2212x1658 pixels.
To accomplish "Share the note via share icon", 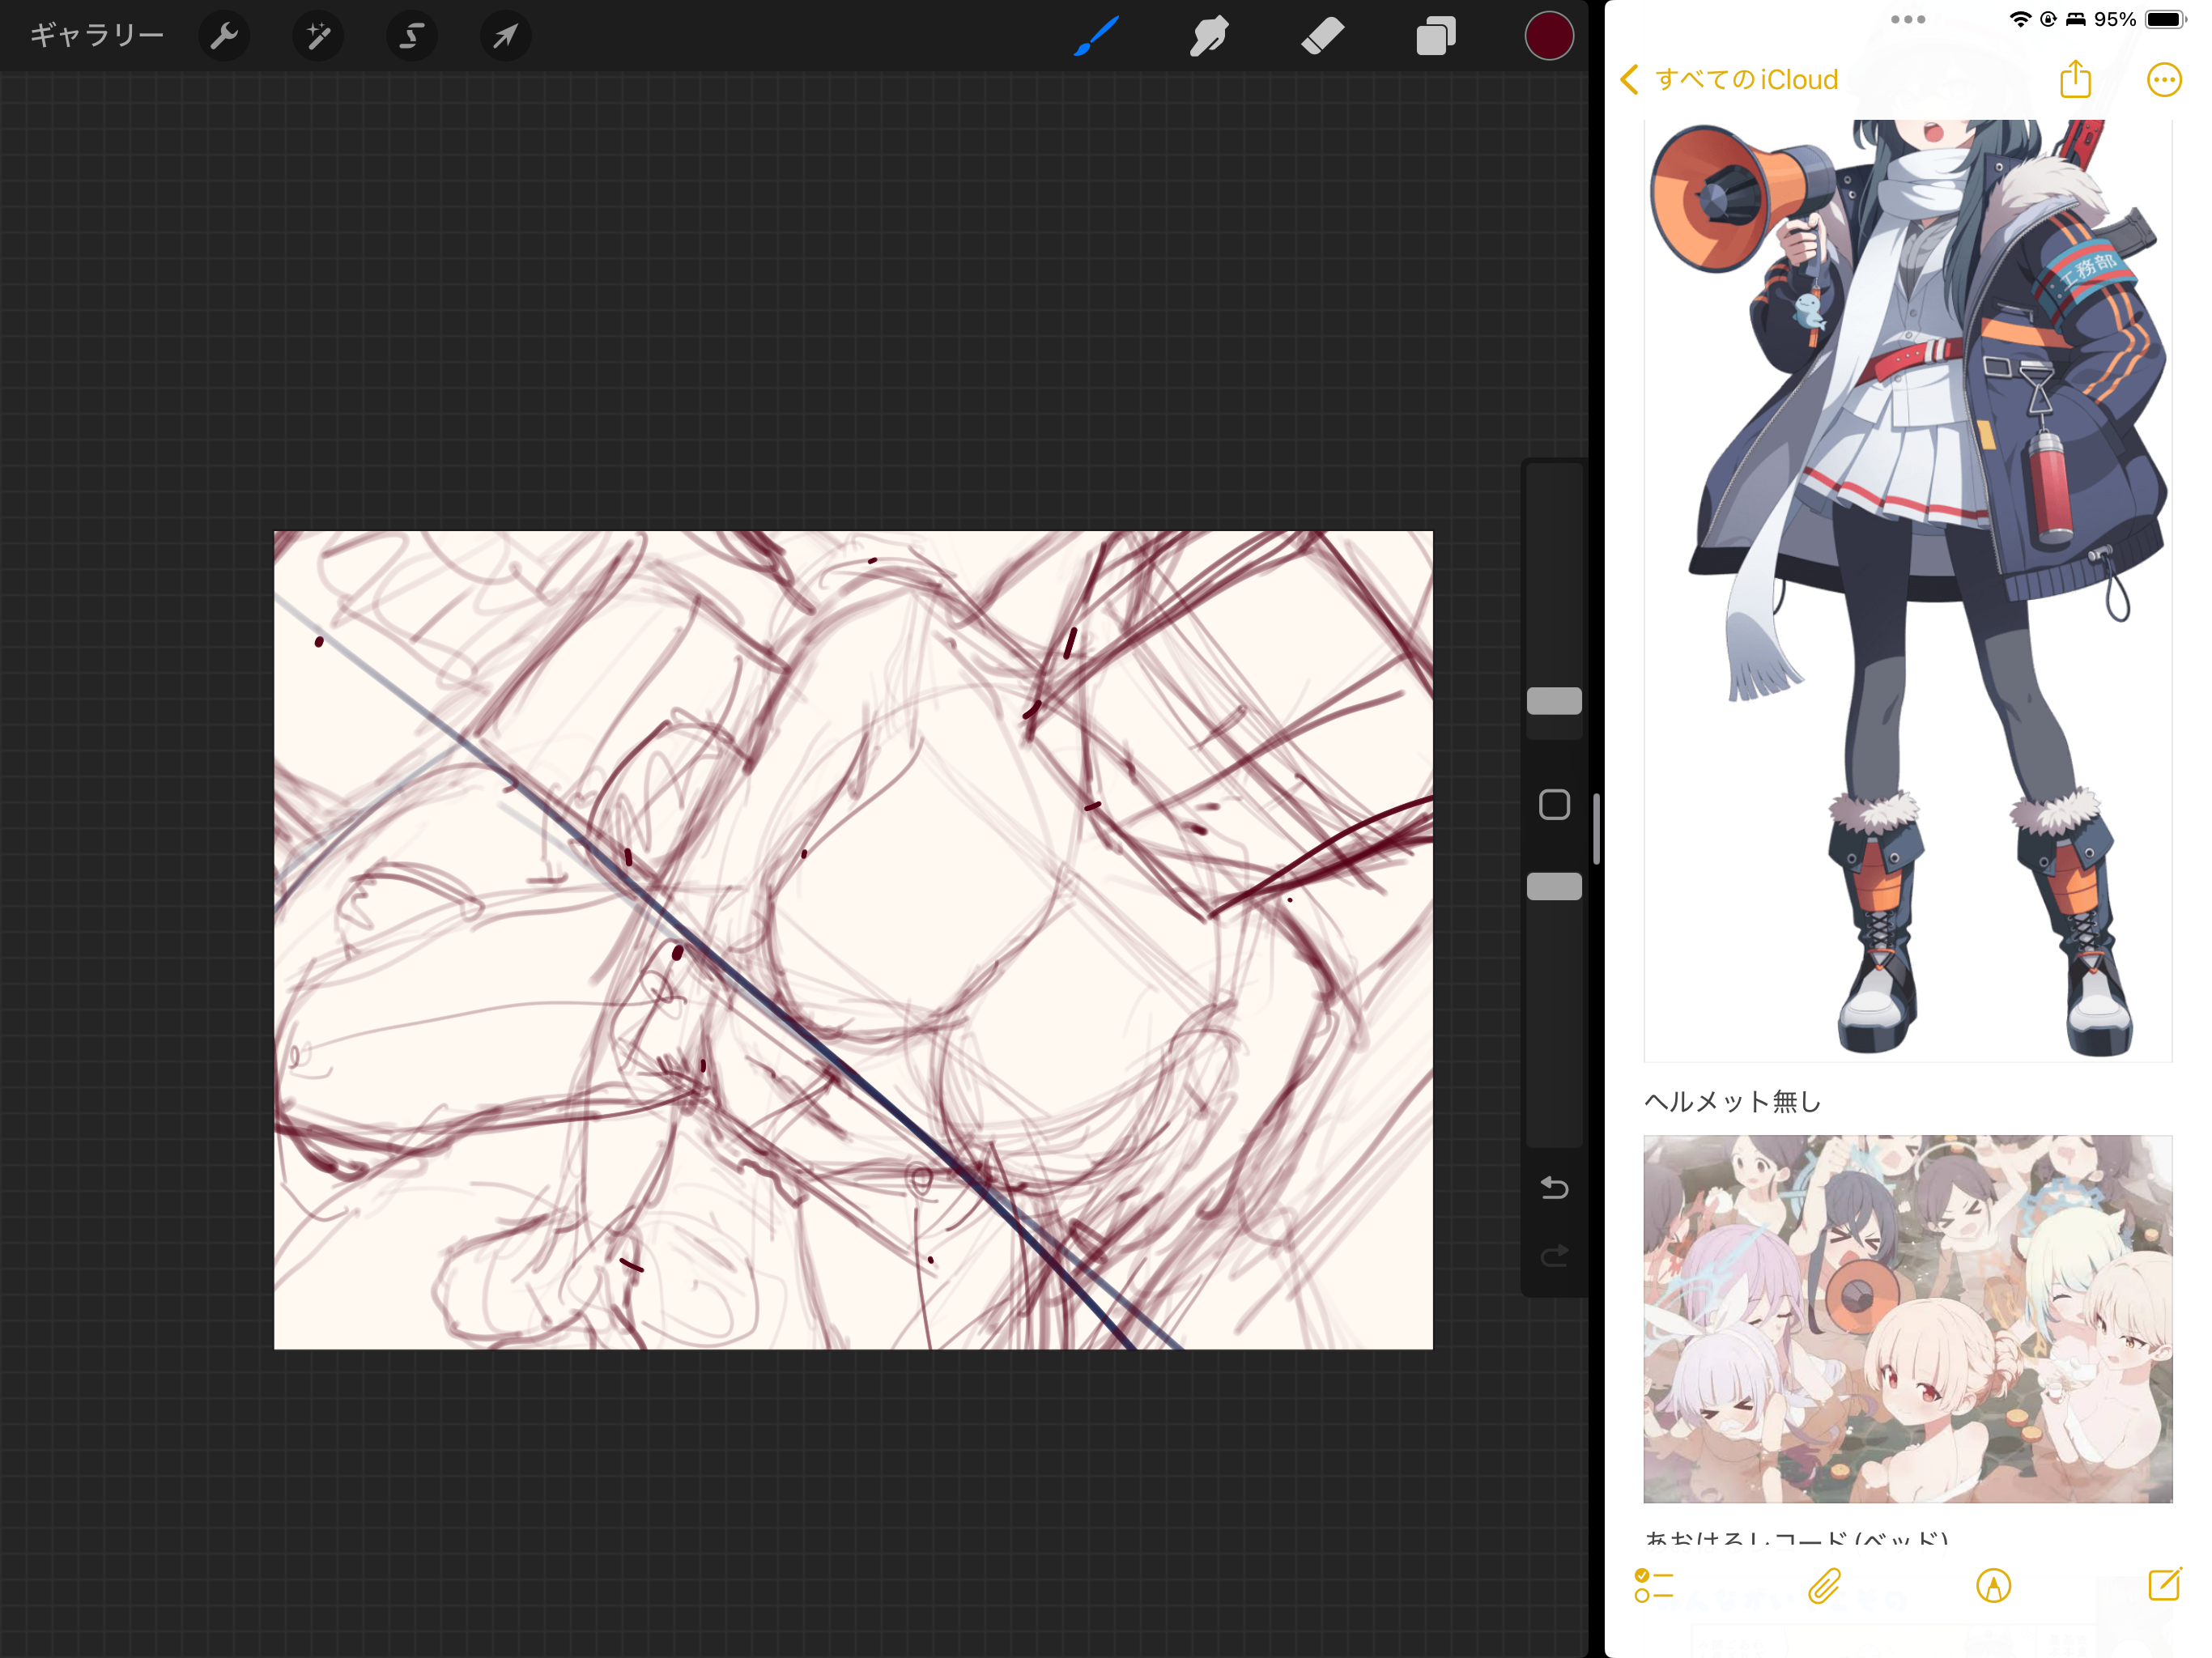I will (x=2075, y=80).
